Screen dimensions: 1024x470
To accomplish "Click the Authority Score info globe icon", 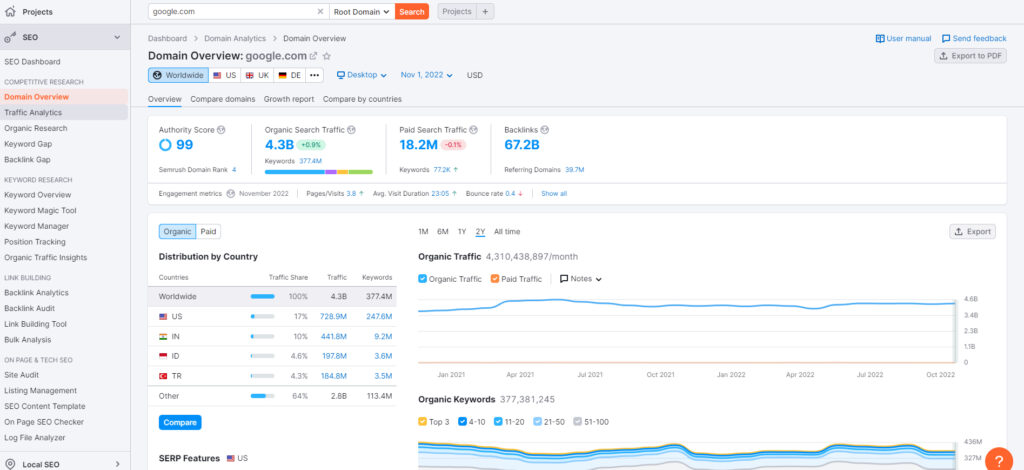I will click(x=221, y=130).
